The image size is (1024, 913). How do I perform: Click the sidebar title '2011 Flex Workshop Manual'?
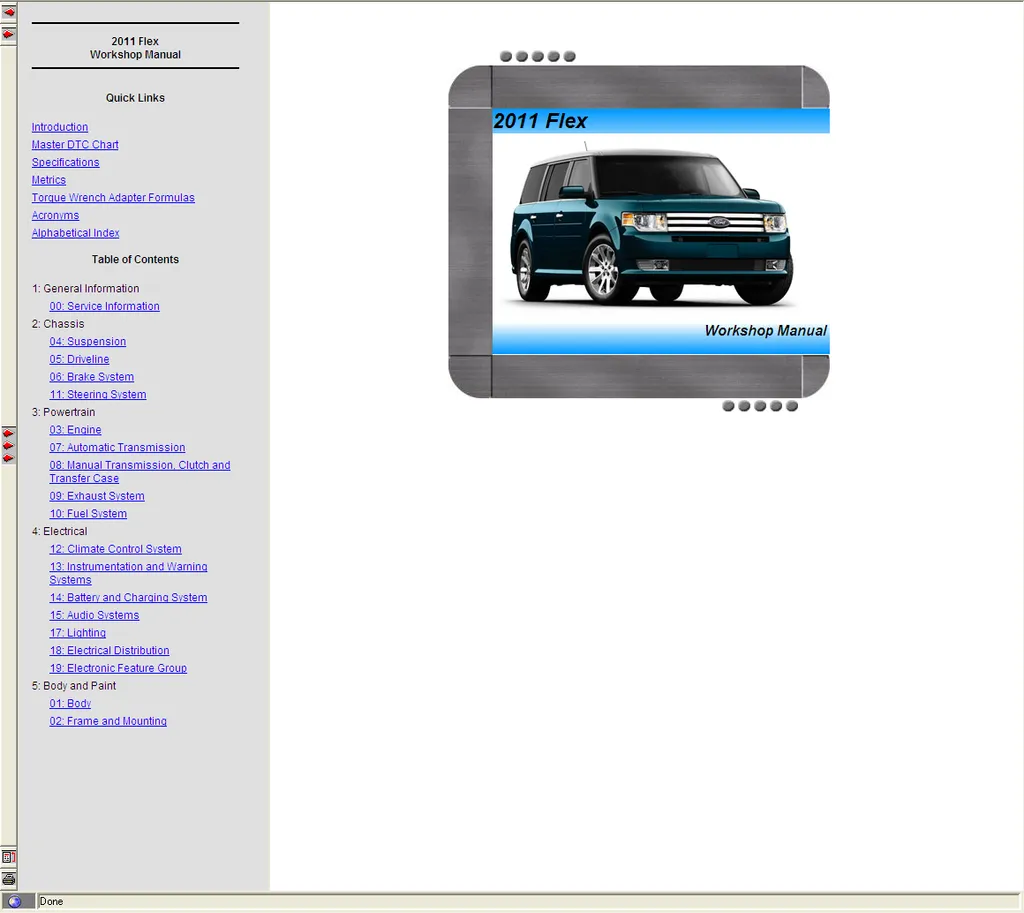coord(135,48)
